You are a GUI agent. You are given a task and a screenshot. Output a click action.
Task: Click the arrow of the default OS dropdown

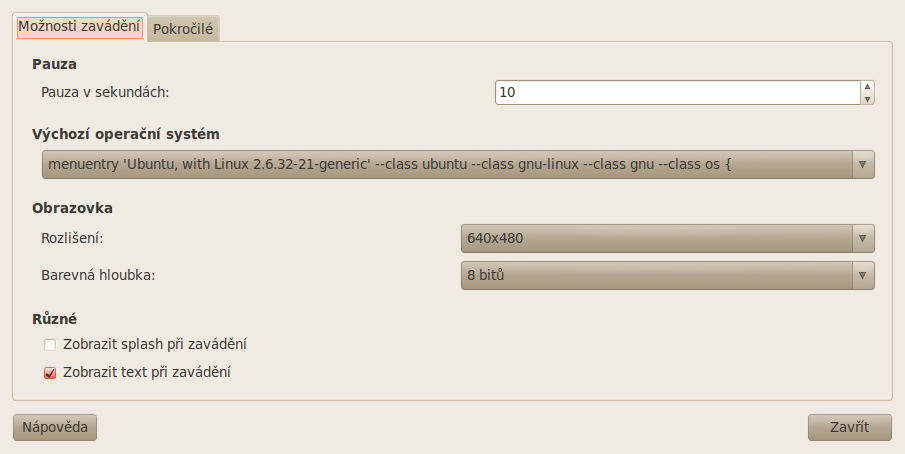(x=862, y=164)
